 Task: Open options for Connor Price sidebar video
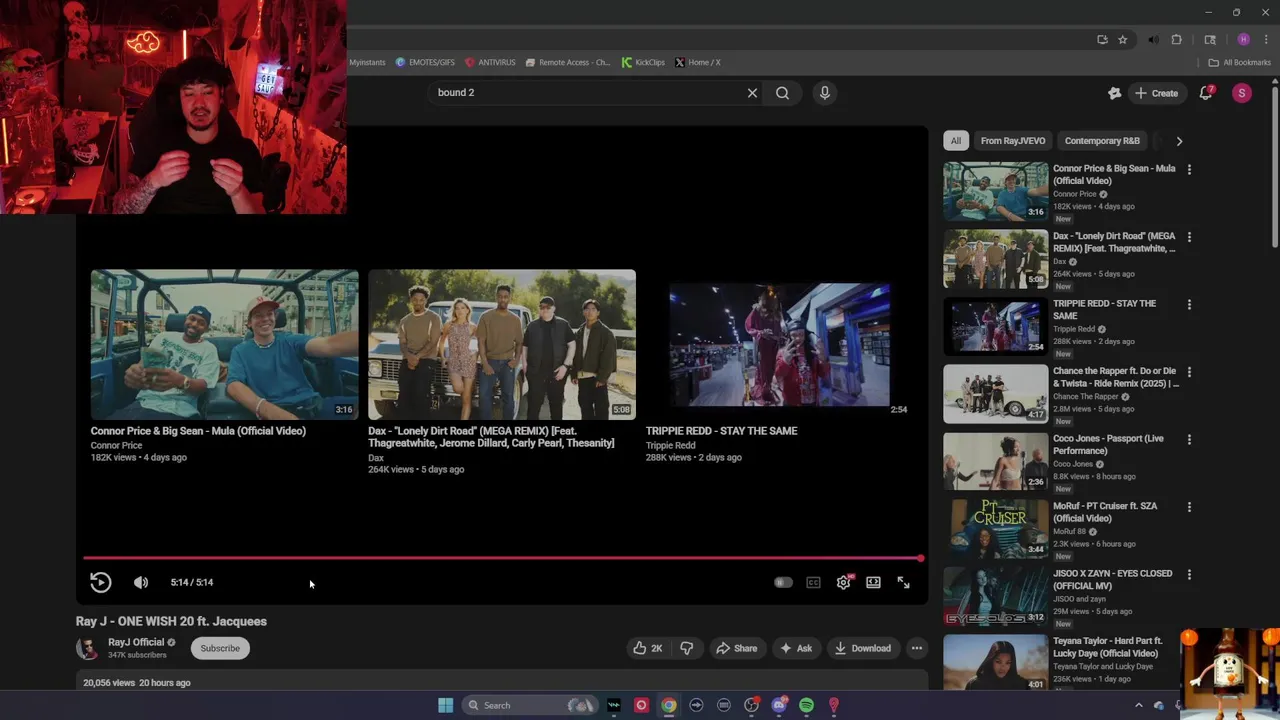point(1189,170)
